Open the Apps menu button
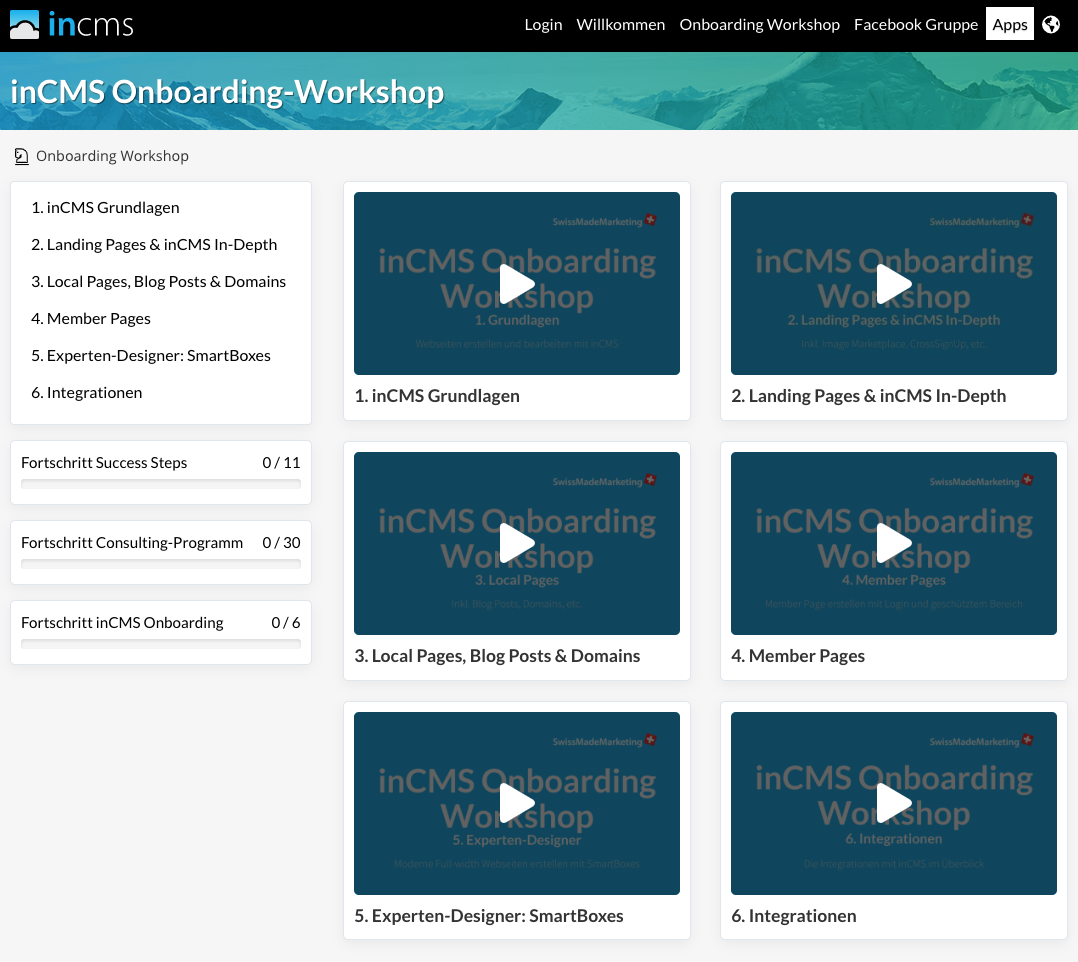 tap(1010, 24)
